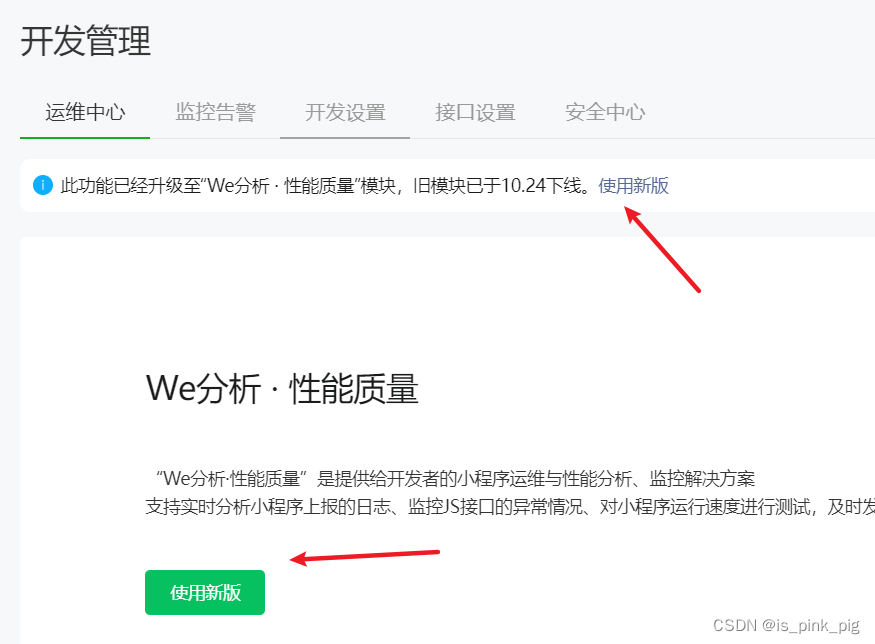
Task: Click the CSDN @is_pink_pig watermark
Action: click(x=786, y=625)
